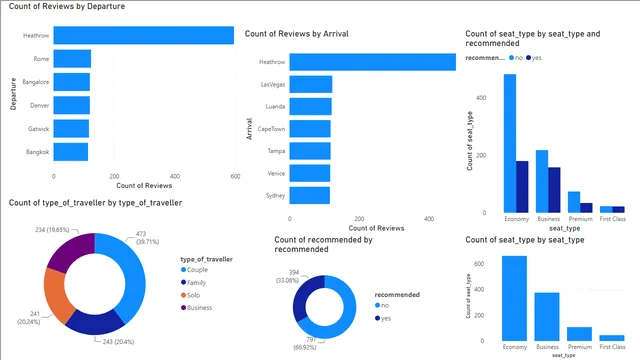Screen dimensions: 640x360
Task: Select Business 'no' bar in clustered chart
Action: 542,181
